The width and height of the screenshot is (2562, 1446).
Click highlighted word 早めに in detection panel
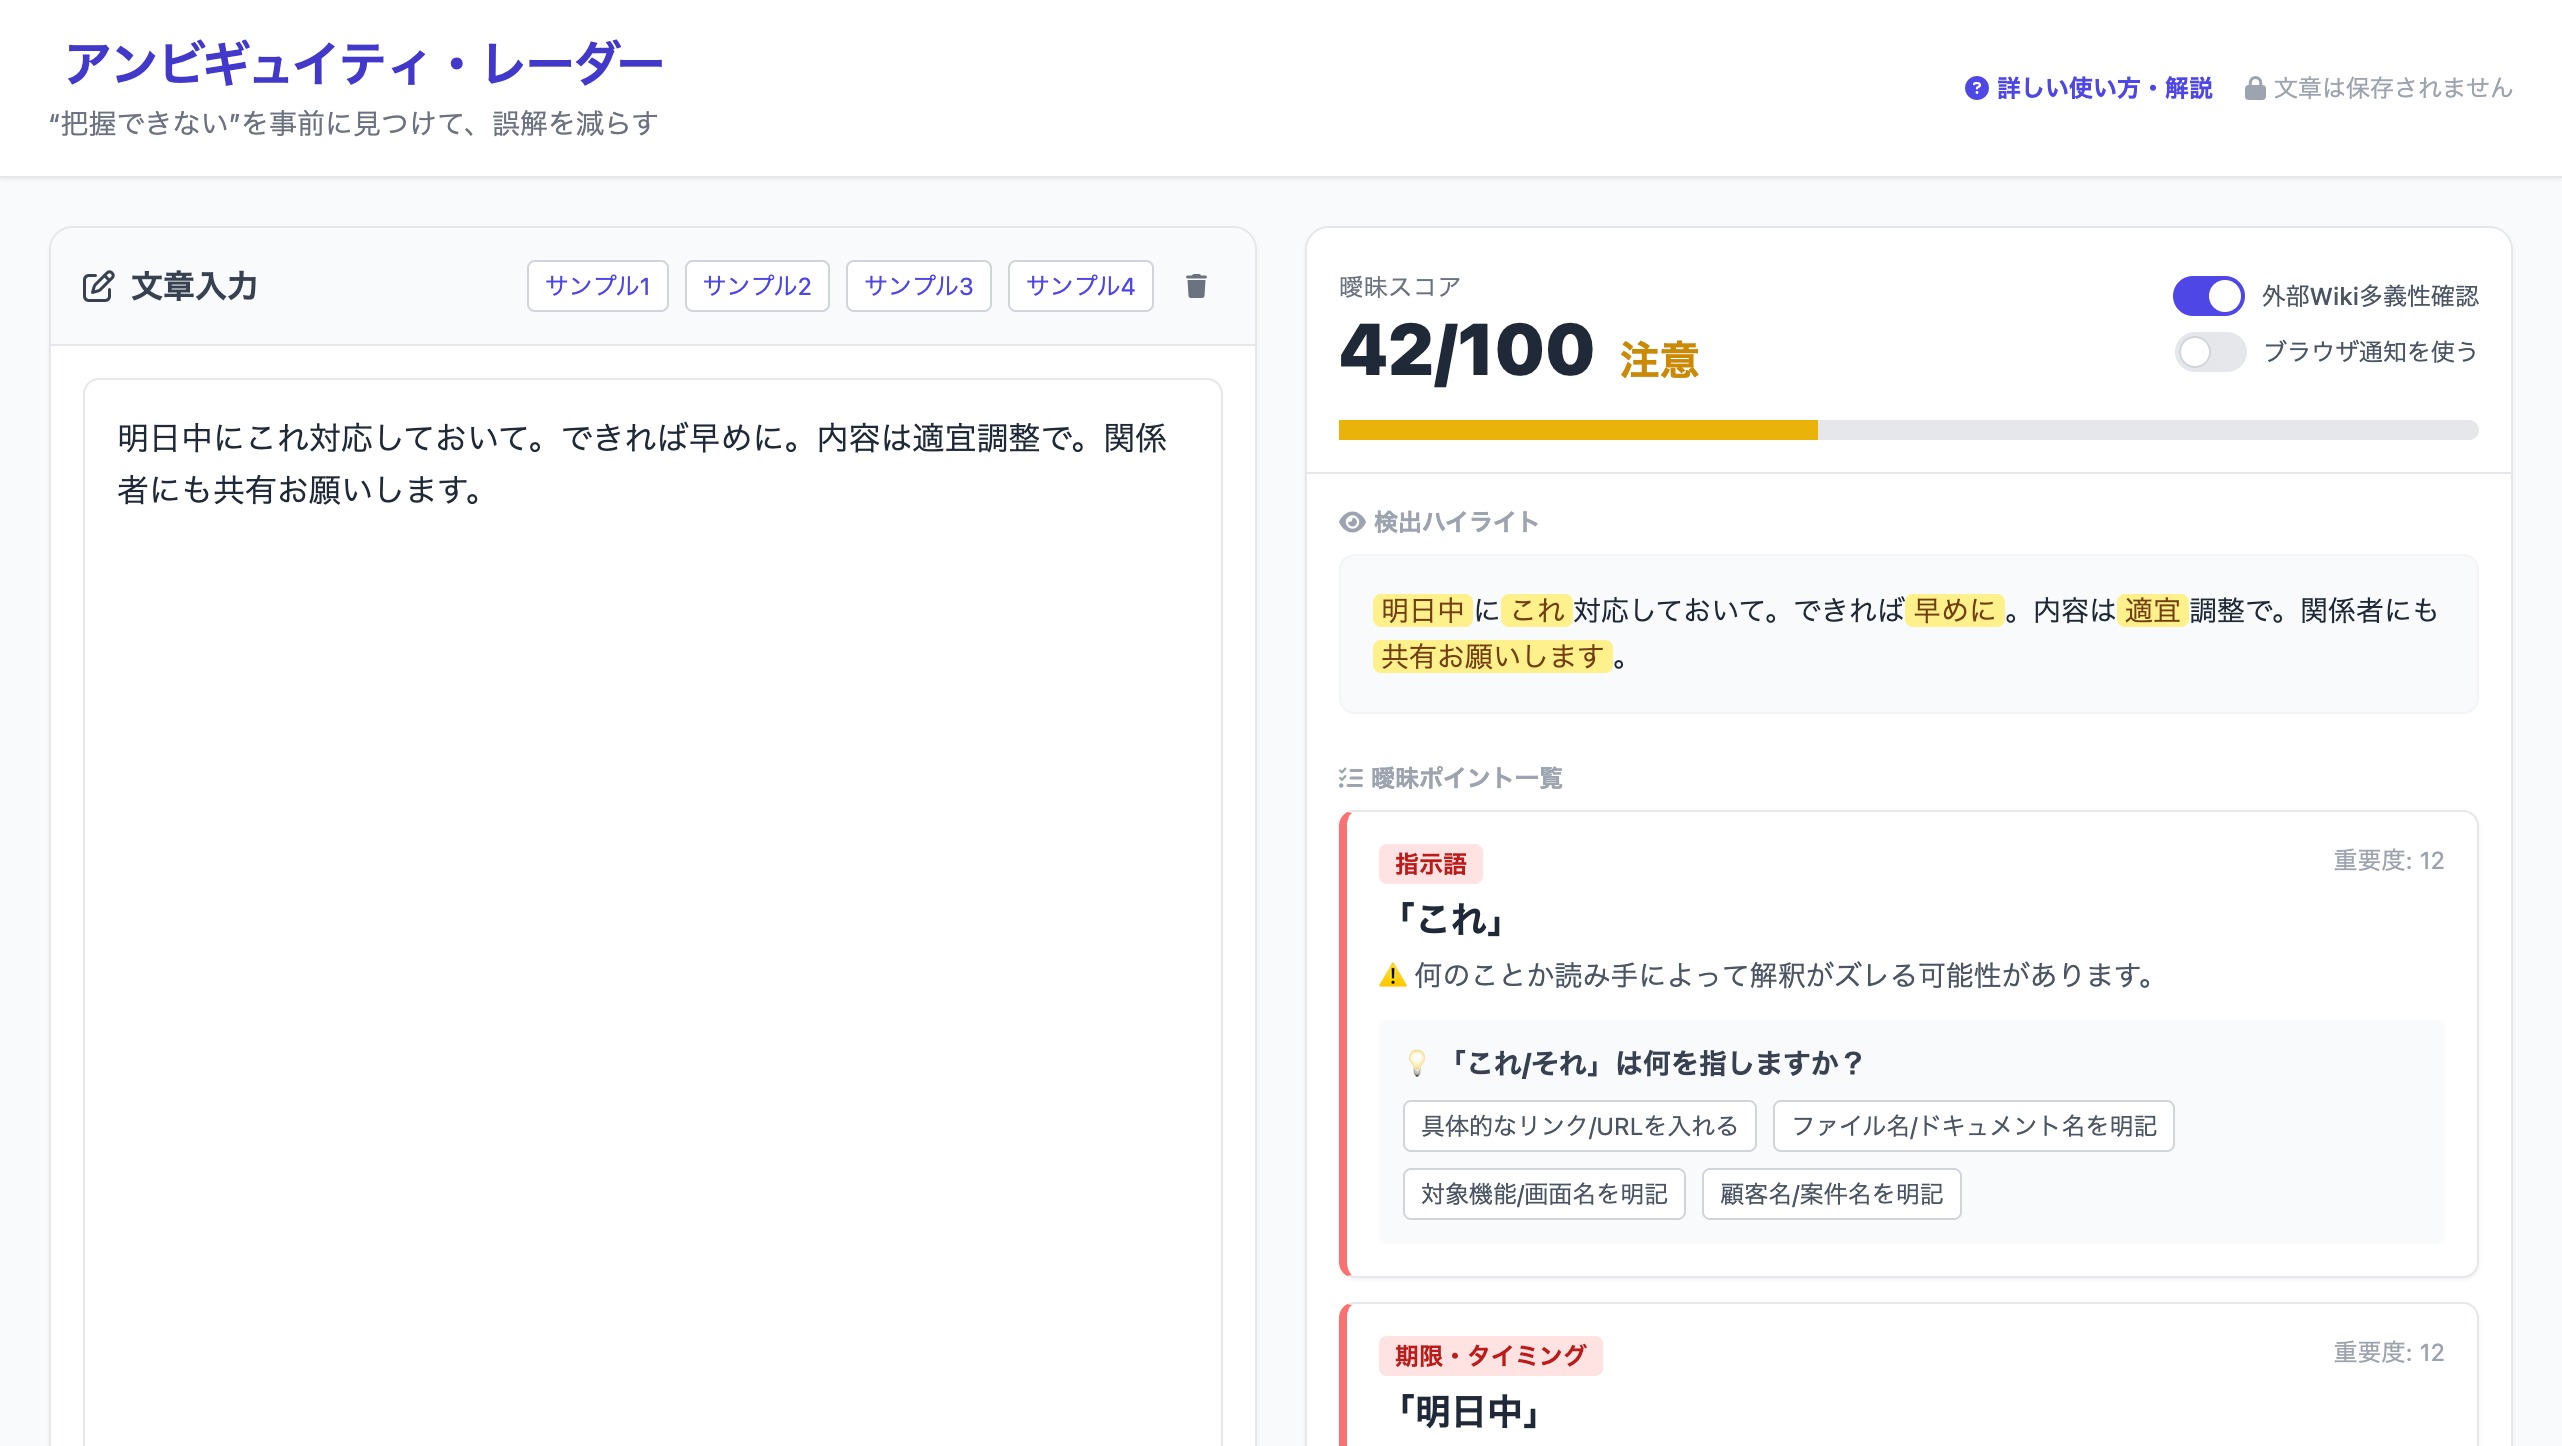pos(1954,610)
